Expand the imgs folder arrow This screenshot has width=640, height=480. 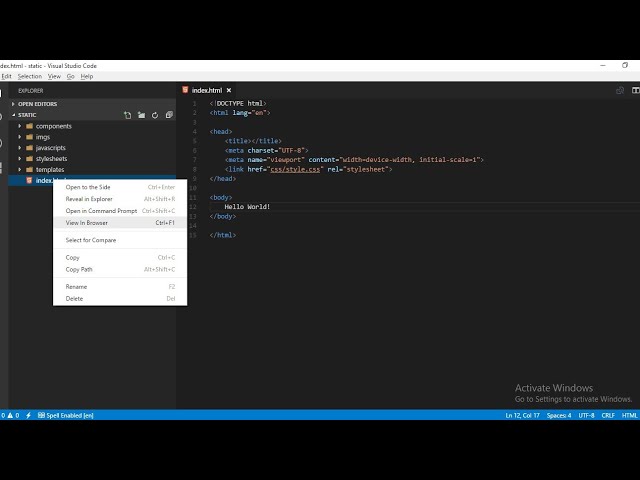pyautogui.click(x=20, y=137)
